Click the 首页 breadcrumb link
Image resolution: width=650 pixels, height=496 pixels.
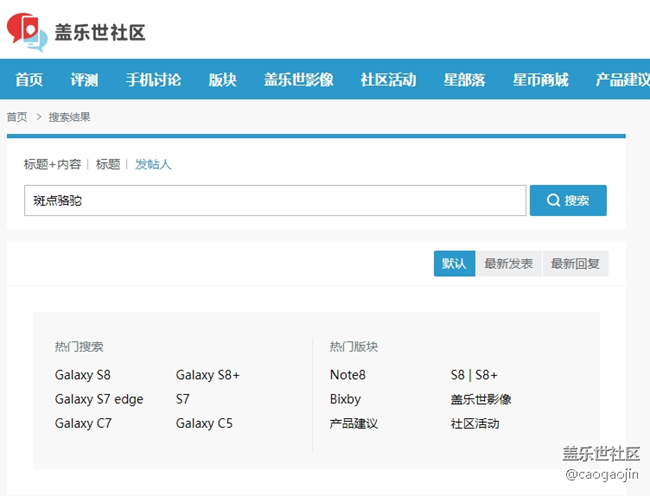click(17, 117)
